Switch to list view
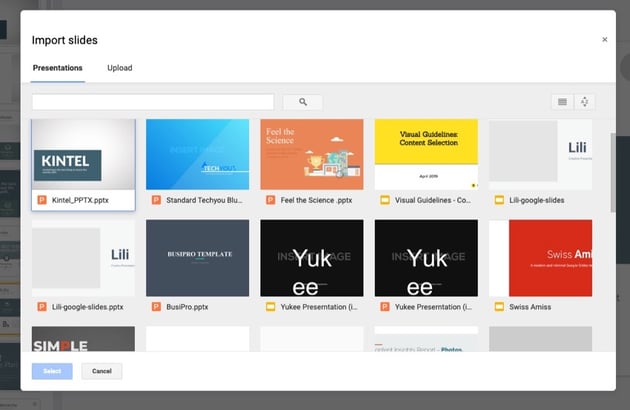This screenshot has width=630, height=410. [x=562, y=102]
